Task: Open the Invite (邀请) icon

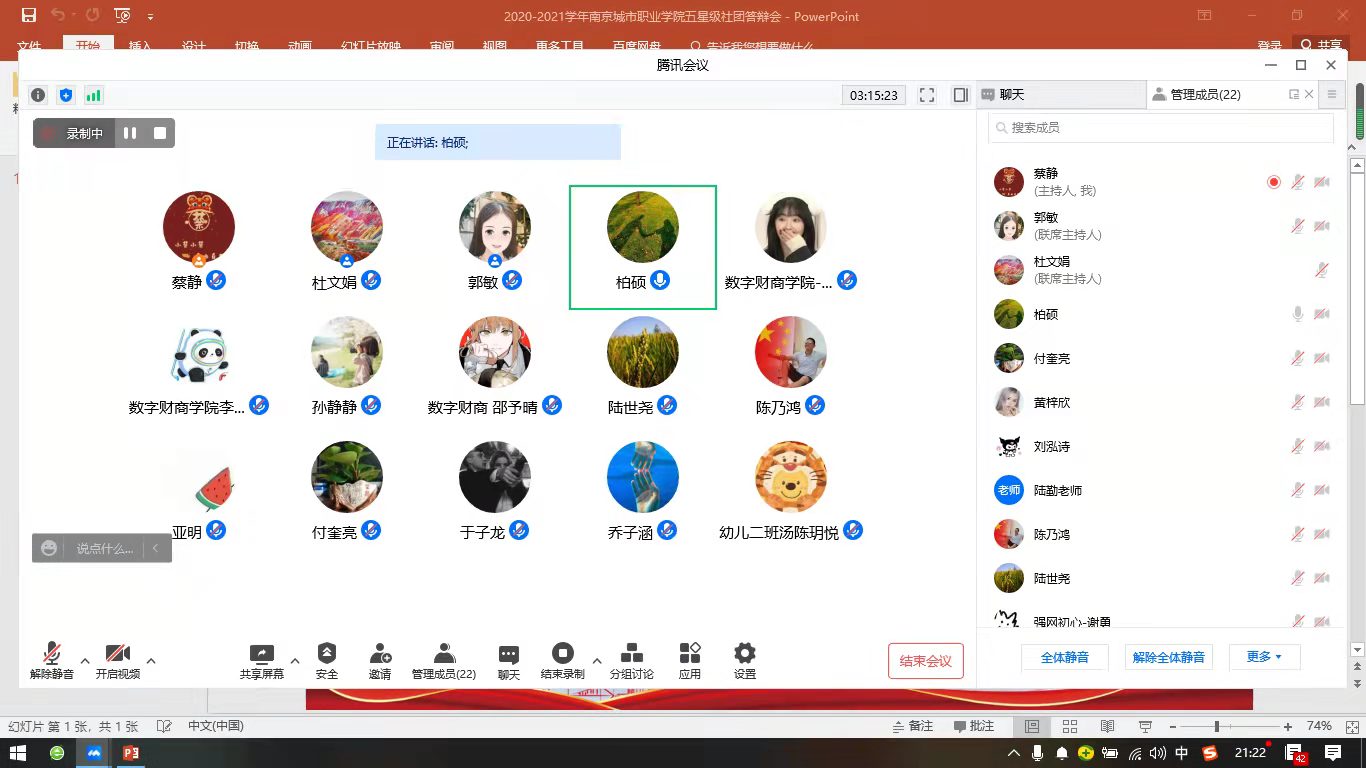Action: click(380, 660)
